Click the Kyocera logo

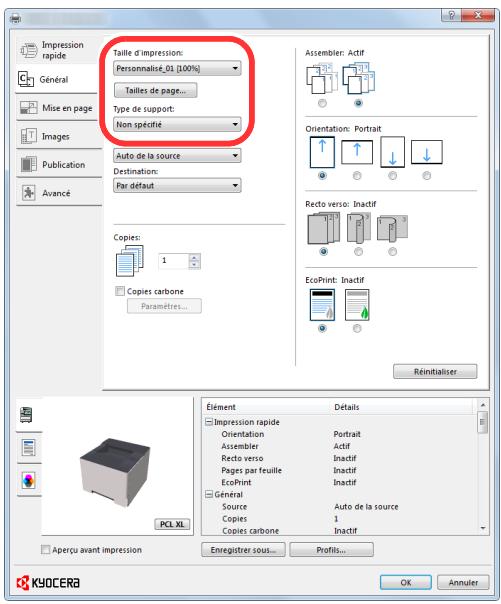click(x=48, y=583)
